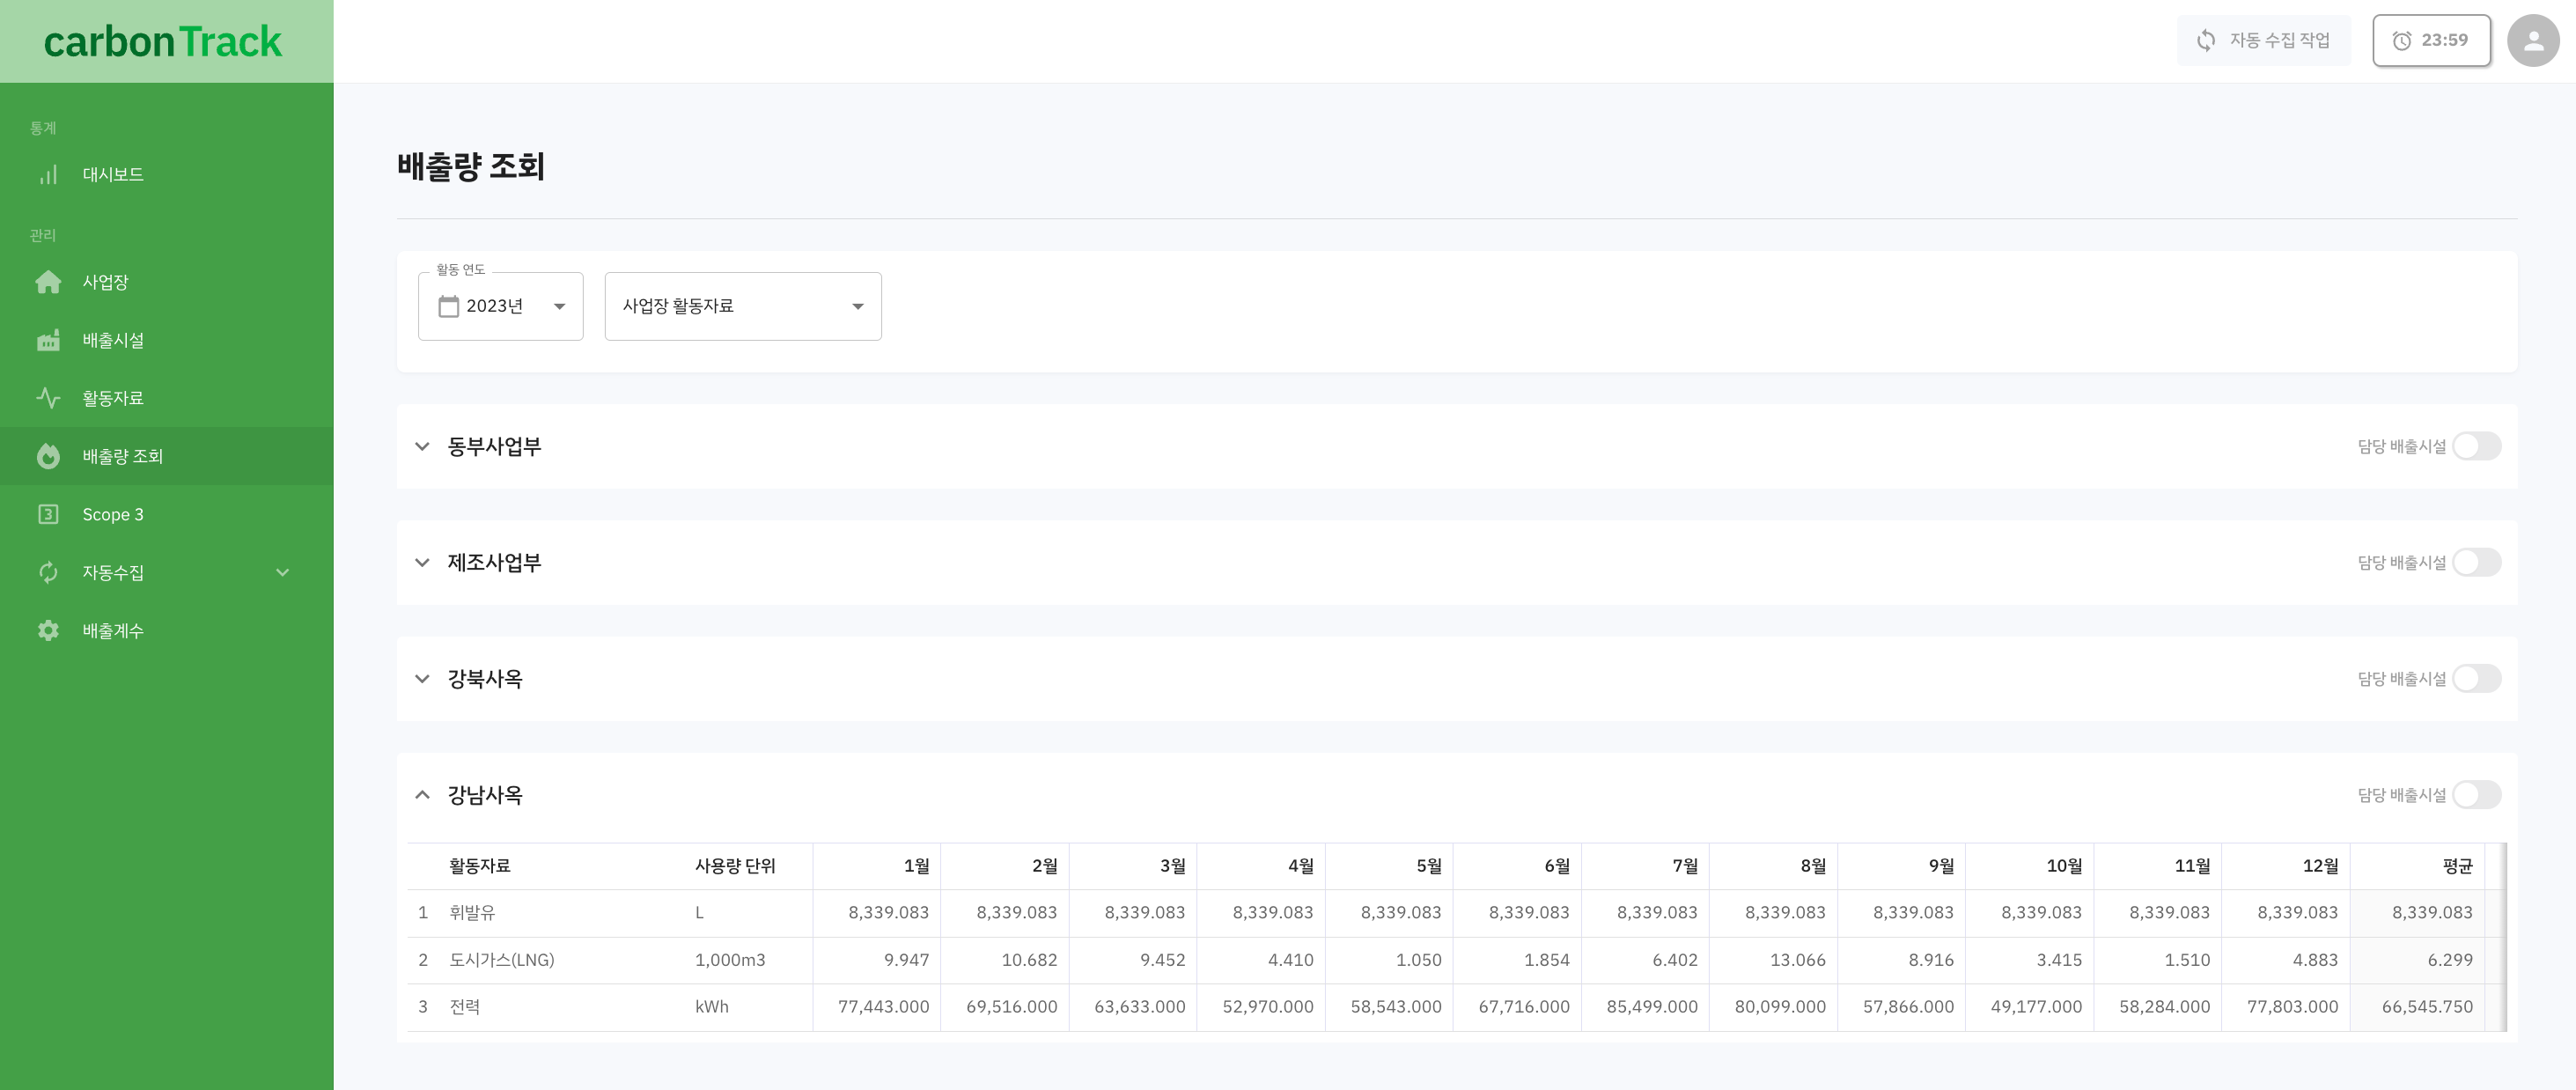Open the 활동 연도 2023년 dropdown
This screenshot has height=1090, width=2576.
[501, 306]
